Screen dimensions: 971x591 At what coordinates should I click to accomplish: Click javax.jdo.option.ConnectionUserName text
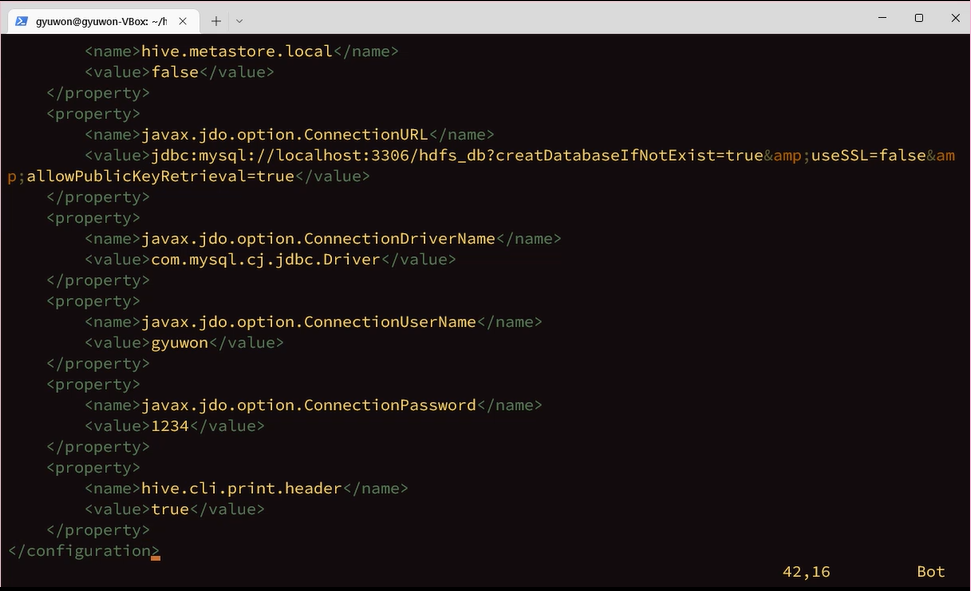309,322
